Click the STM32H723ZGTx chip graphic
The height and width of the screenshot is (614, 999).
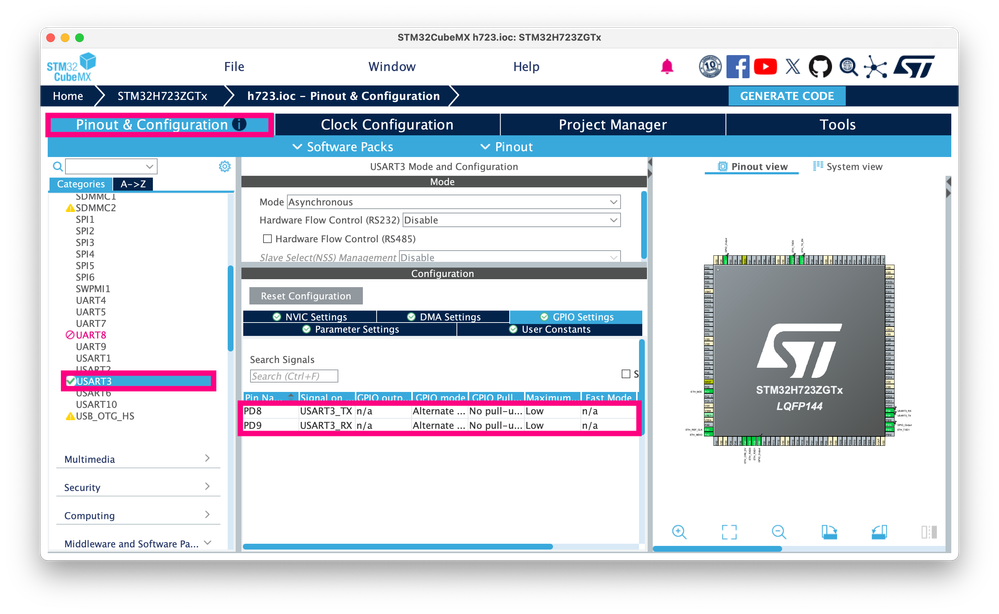[x=799, y=350]
